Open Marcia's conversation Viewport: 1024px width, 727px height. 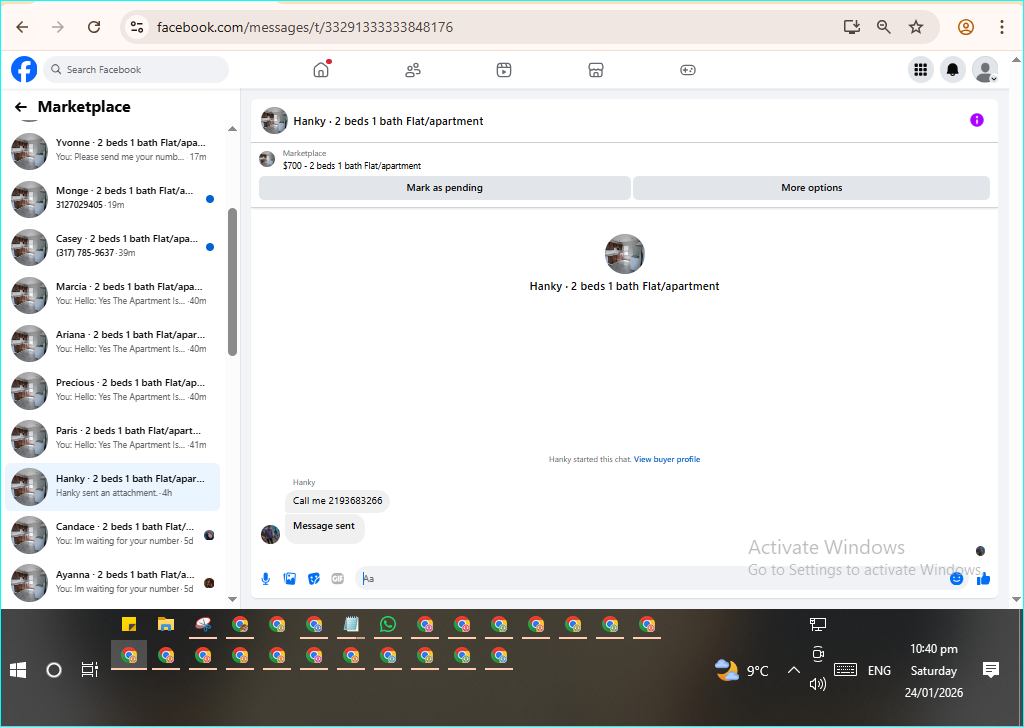point(112,295)
